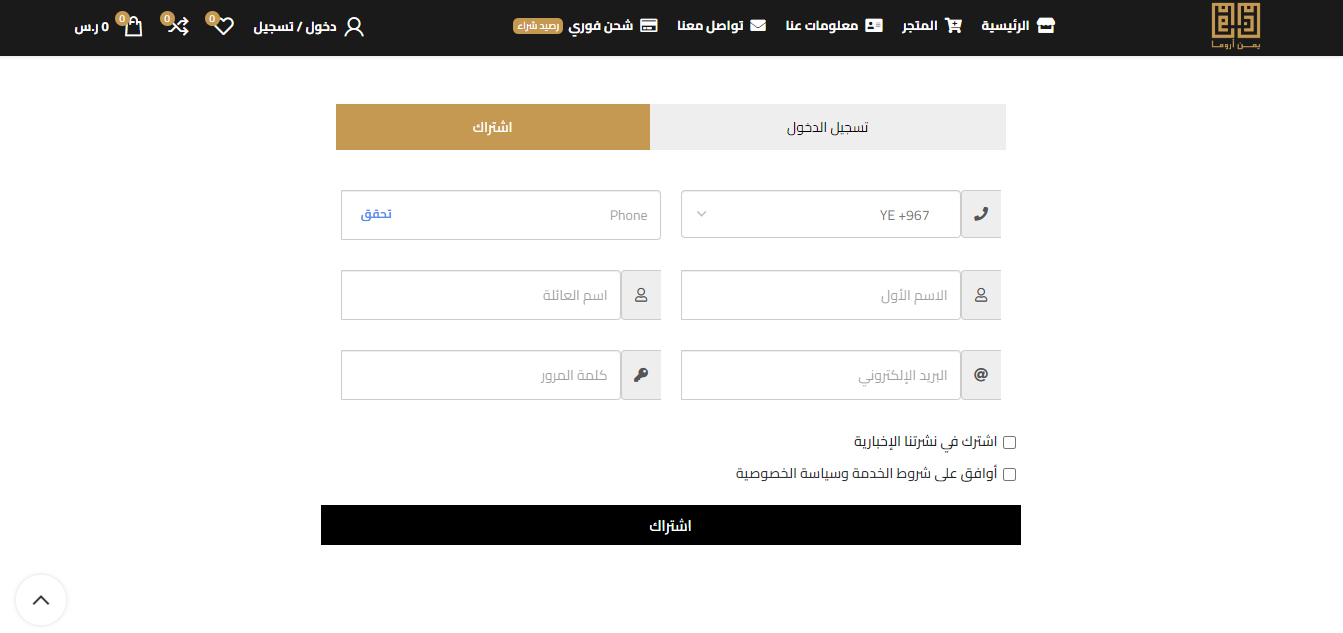Viewport: 1343px width, 633px height.
Task: Go to الرئيسية home menu item
Action: [x=1018, y=26]
